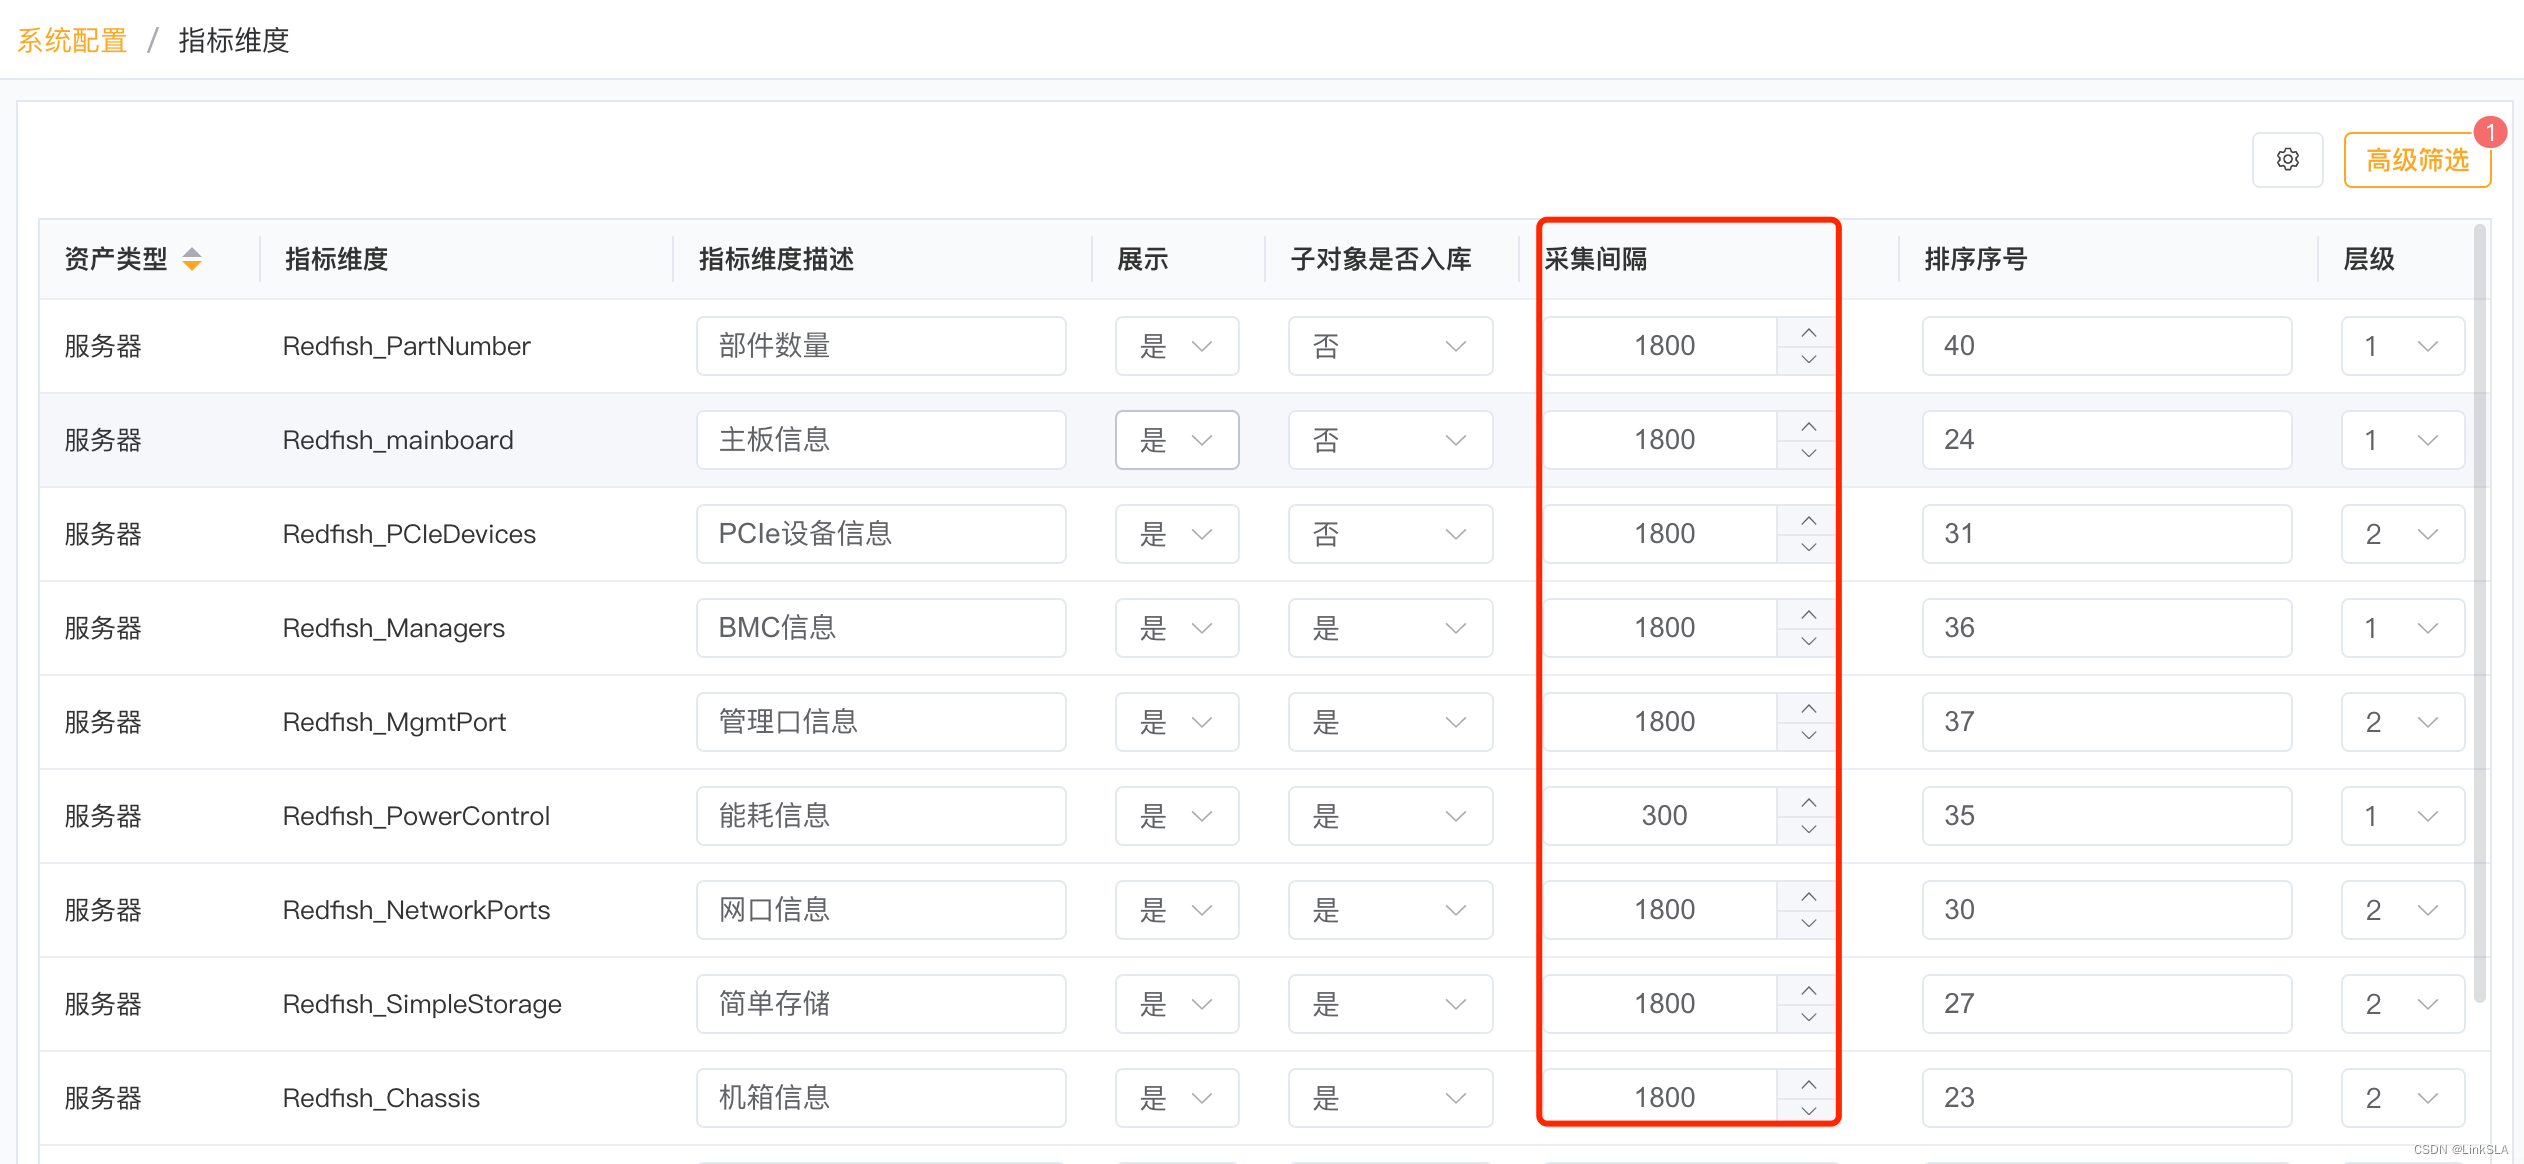Increase 采集间隔 for Redfish_PowerControl row

[1808, 803]
